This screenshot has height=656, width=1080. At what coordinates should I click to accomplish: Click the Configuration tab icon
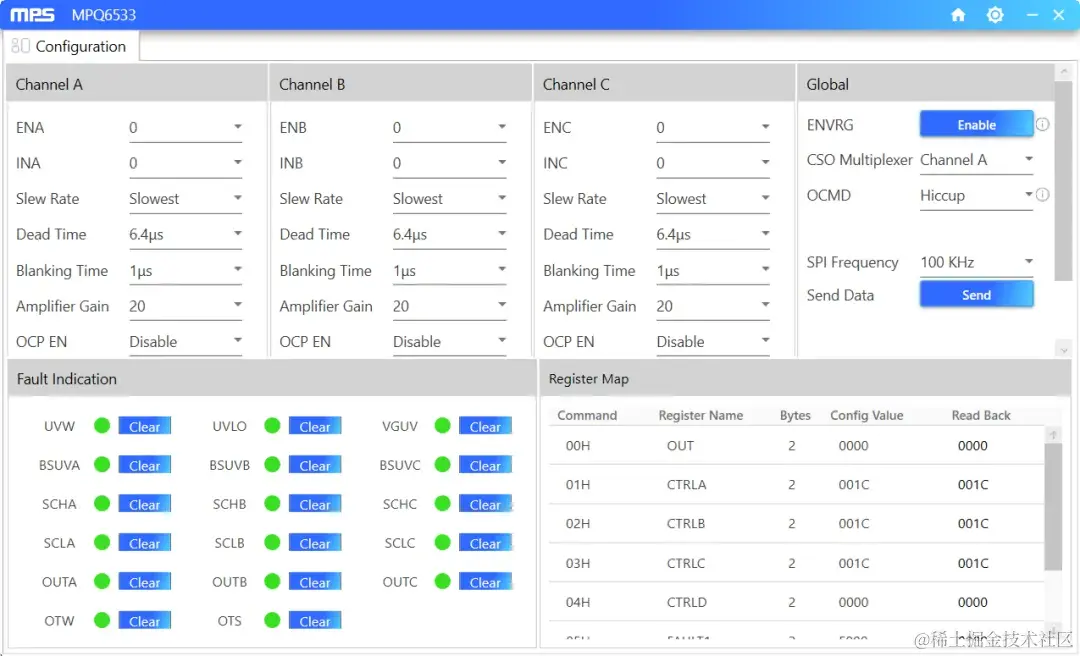coord(21,45)
